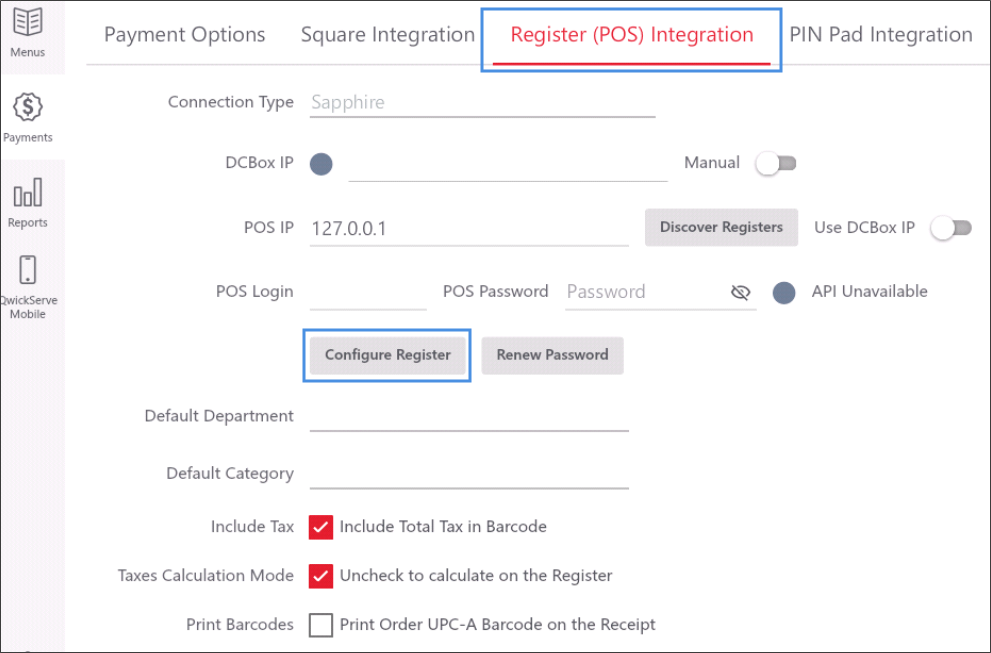The height and width of the screenshot is (653, 991).
Task: Click the Discover Registers button
Action: (x=721, y=228)
